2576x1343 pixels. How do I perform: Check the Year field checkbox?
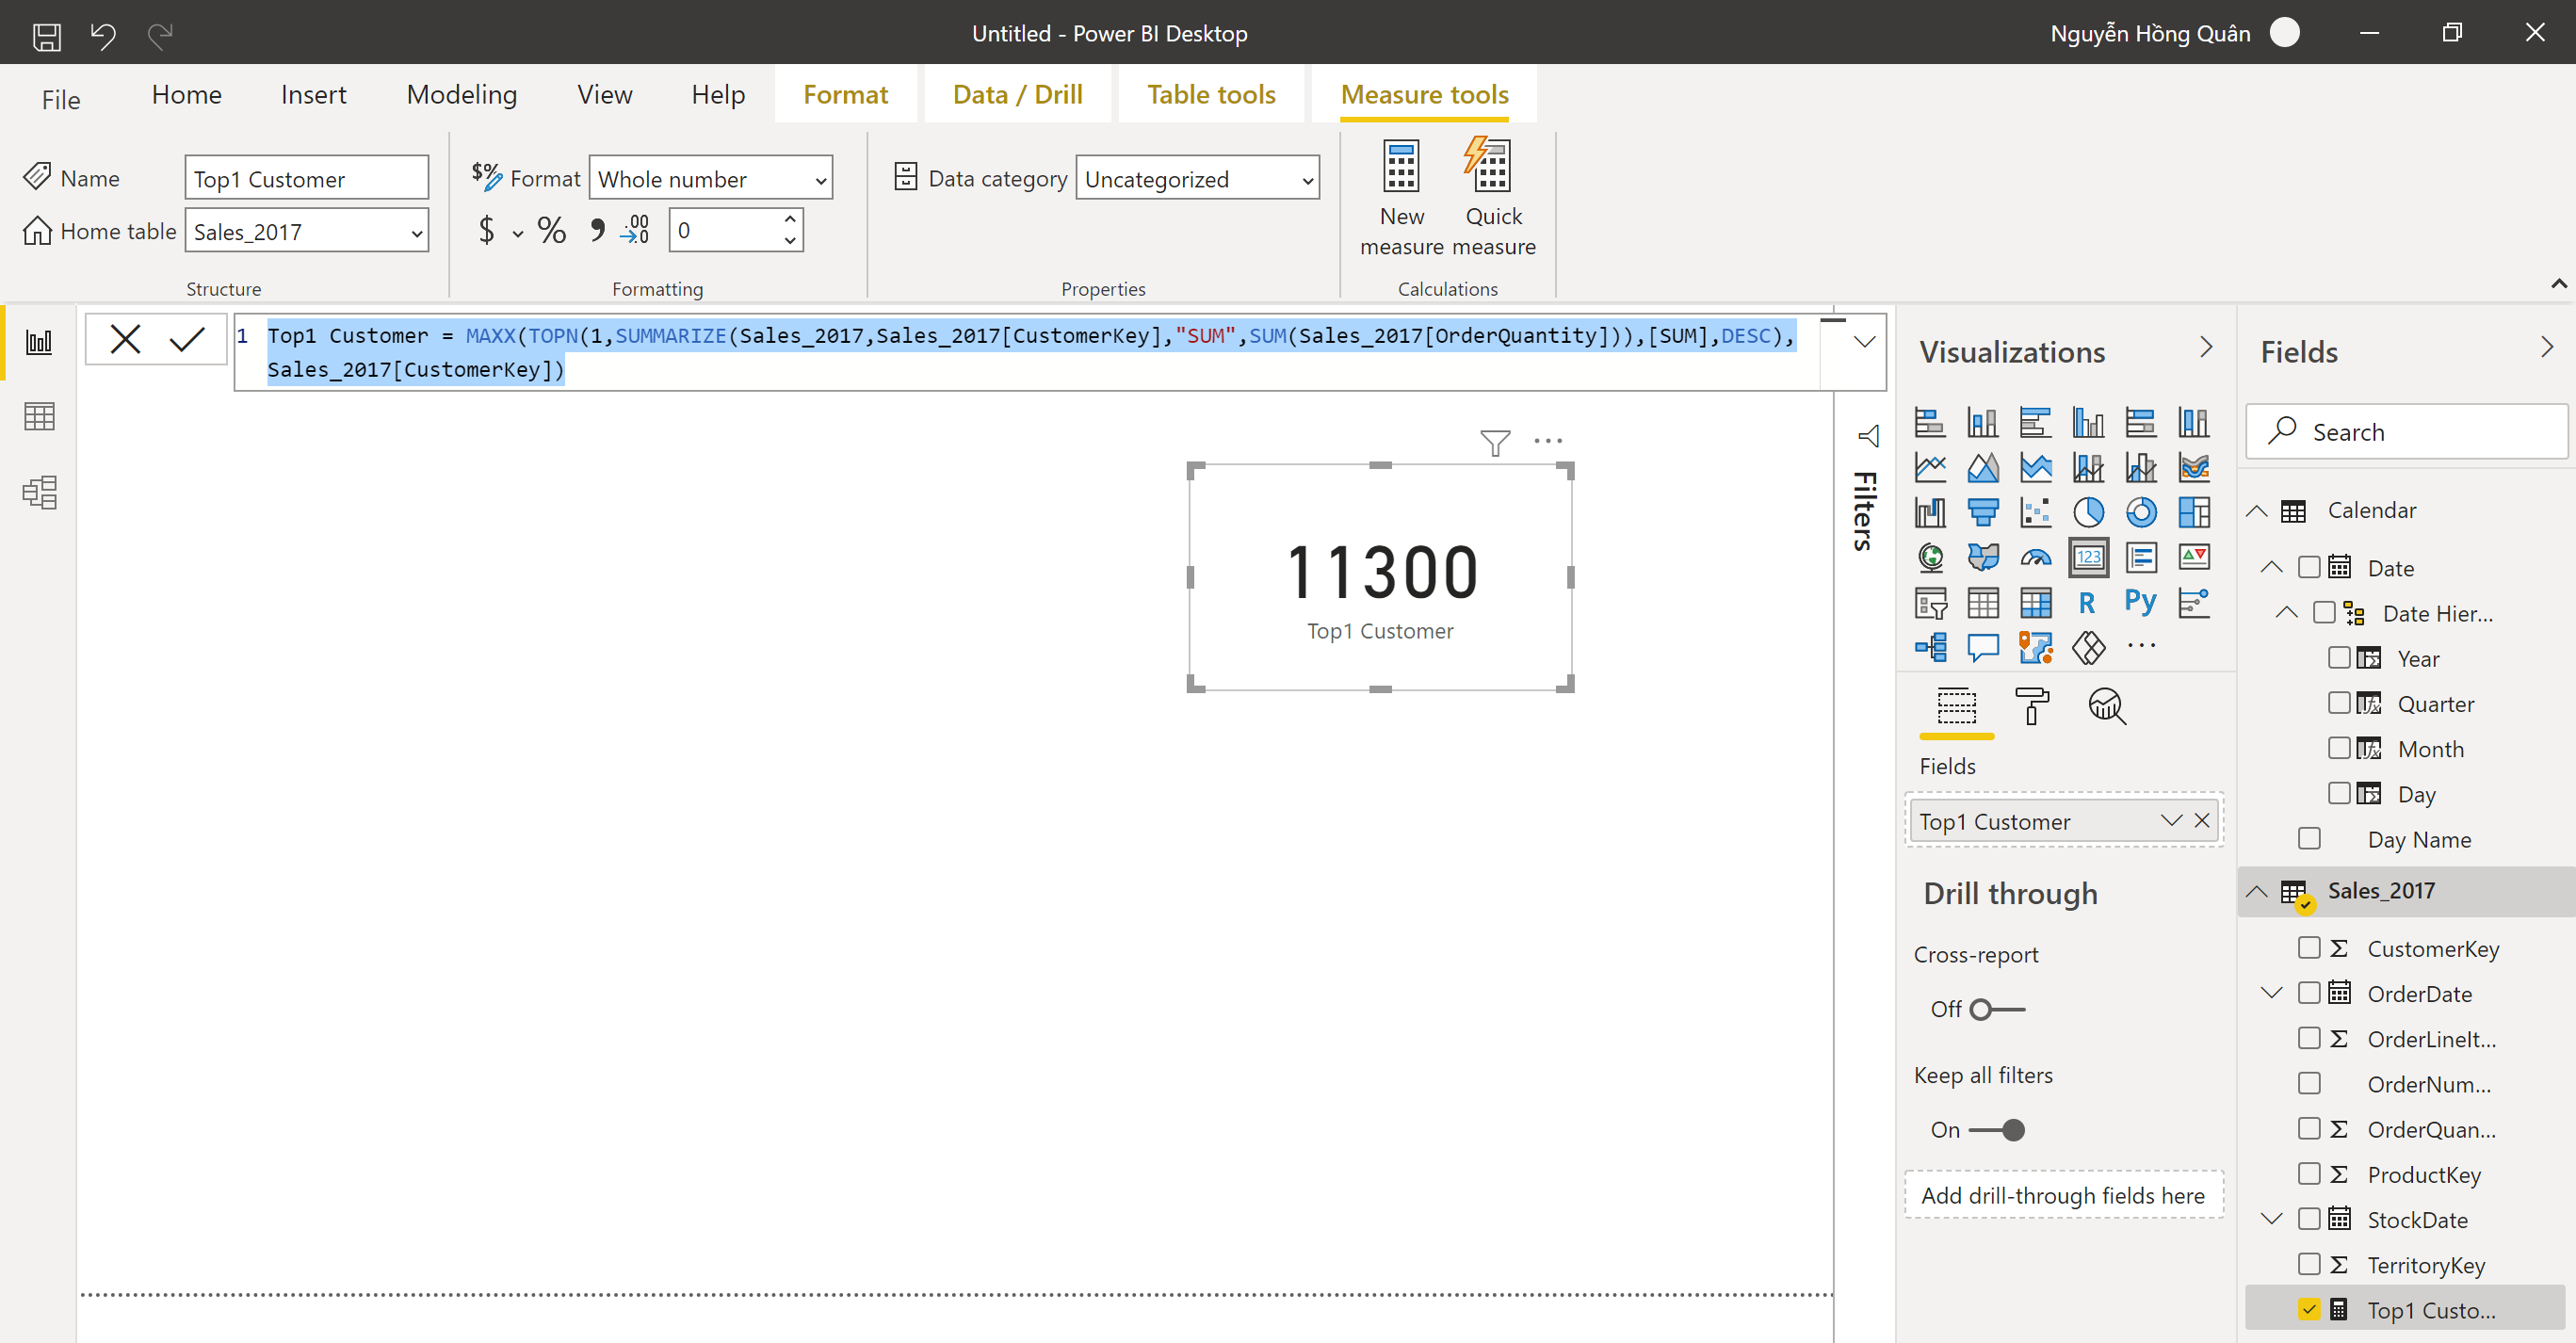(x=2339, y=657)
